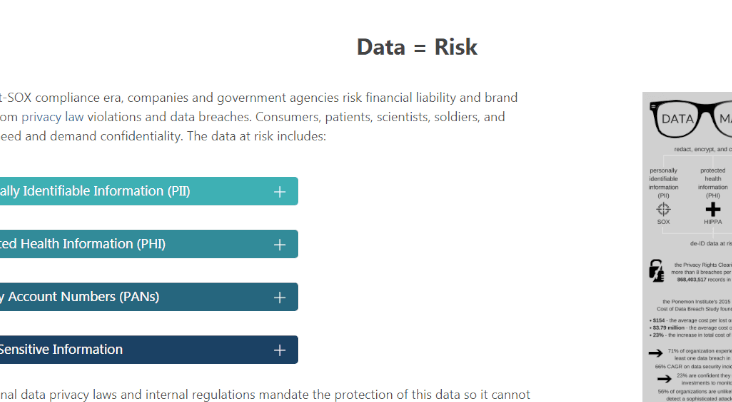732x402 pixels.
Task: Open the data masking infographic thumbnail
Action: 687,247
